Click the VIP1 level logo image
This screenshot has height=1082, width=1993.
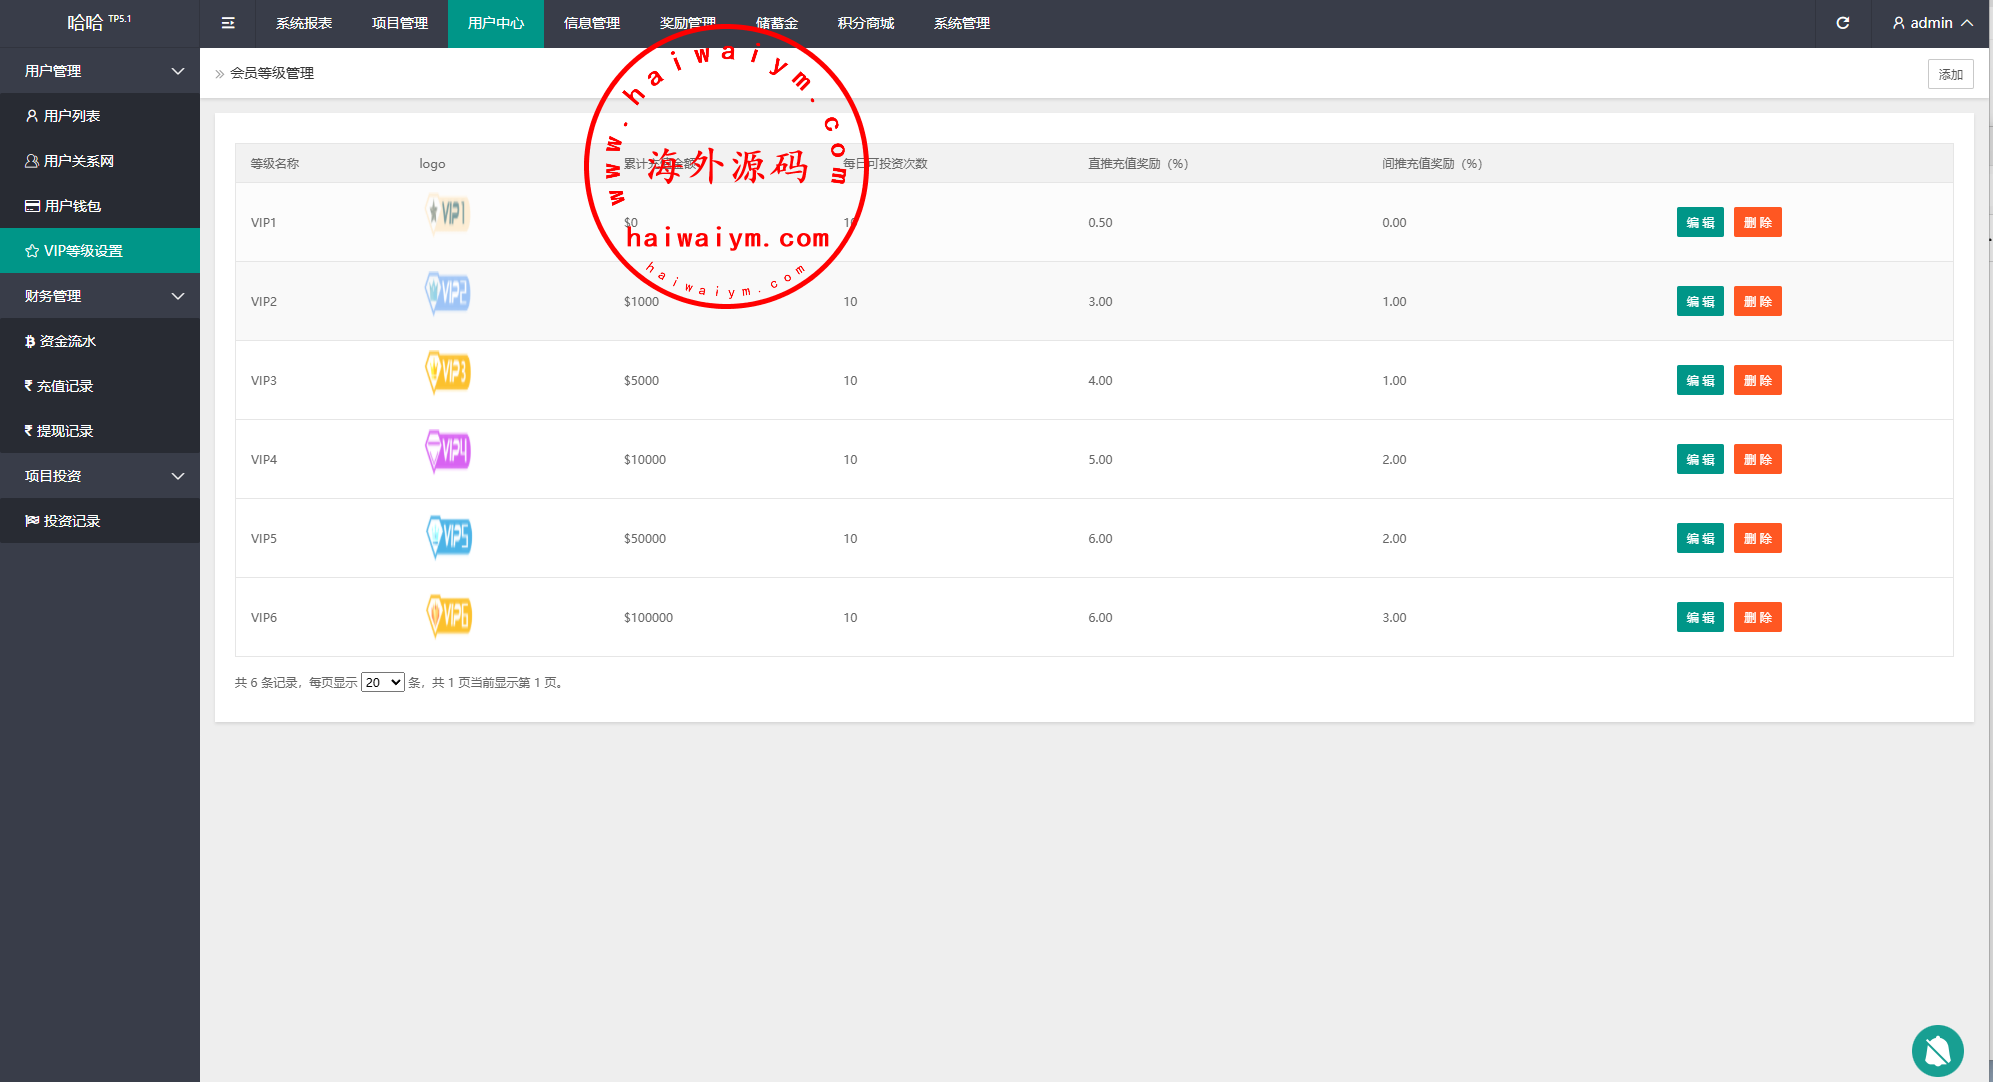point(448,213)
